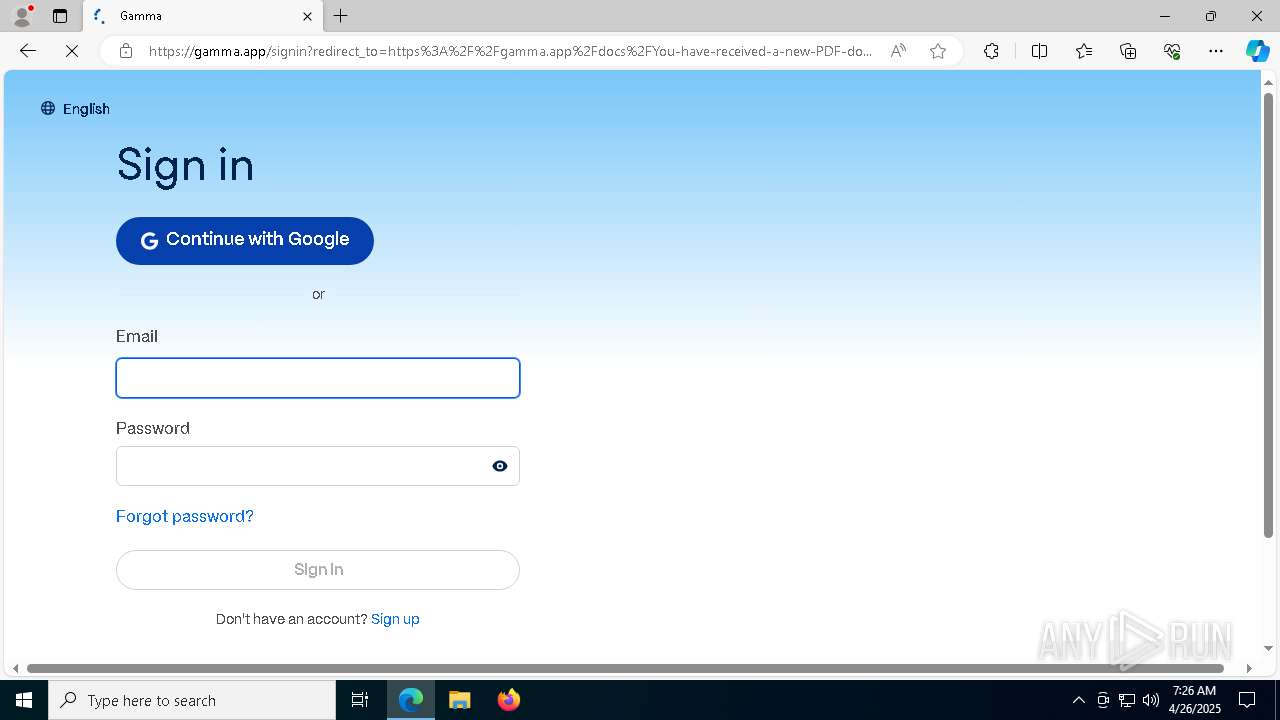1280x720 pixels.
Task: Go back to previous page
Action: tap(28, 51)
